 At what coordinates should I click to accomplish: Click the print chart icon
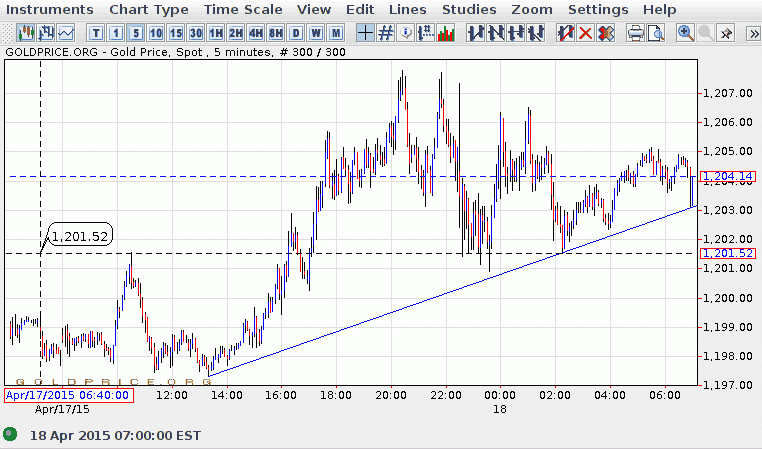click(x=635, y=33)
